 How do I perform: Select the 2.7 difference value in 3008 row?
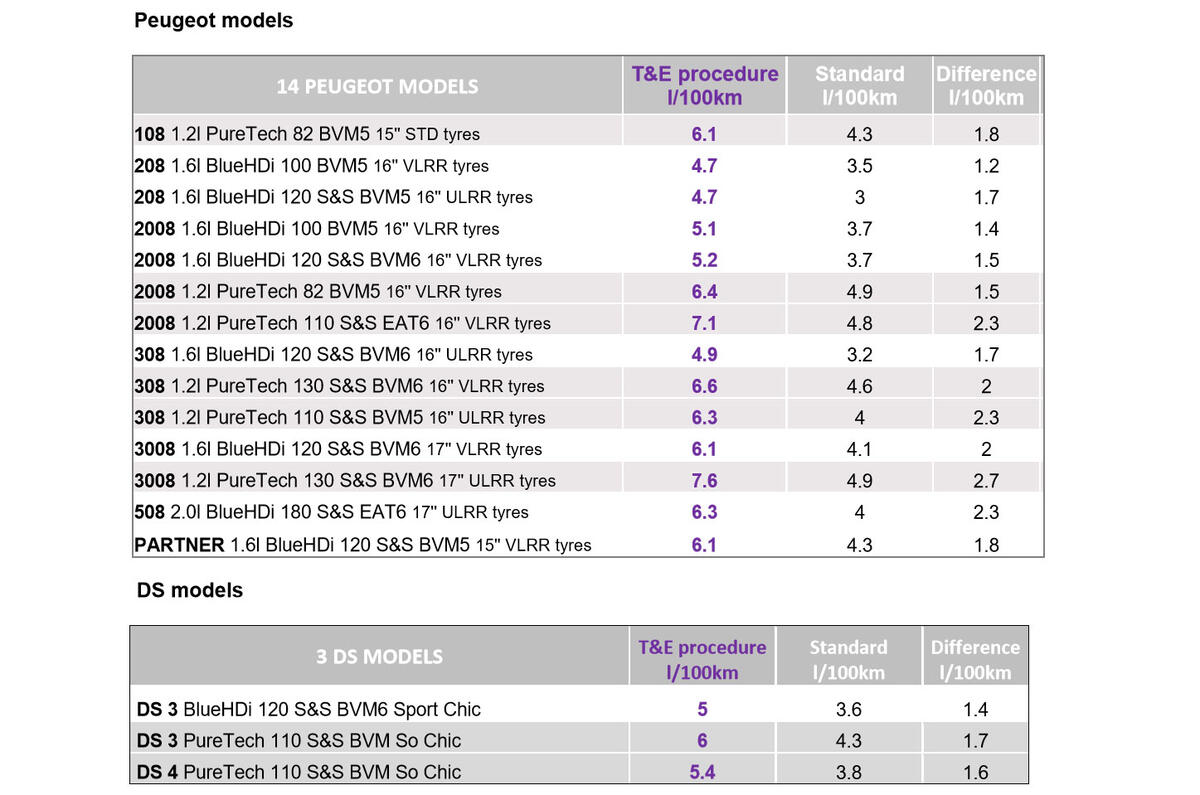[x=986, y=481]
